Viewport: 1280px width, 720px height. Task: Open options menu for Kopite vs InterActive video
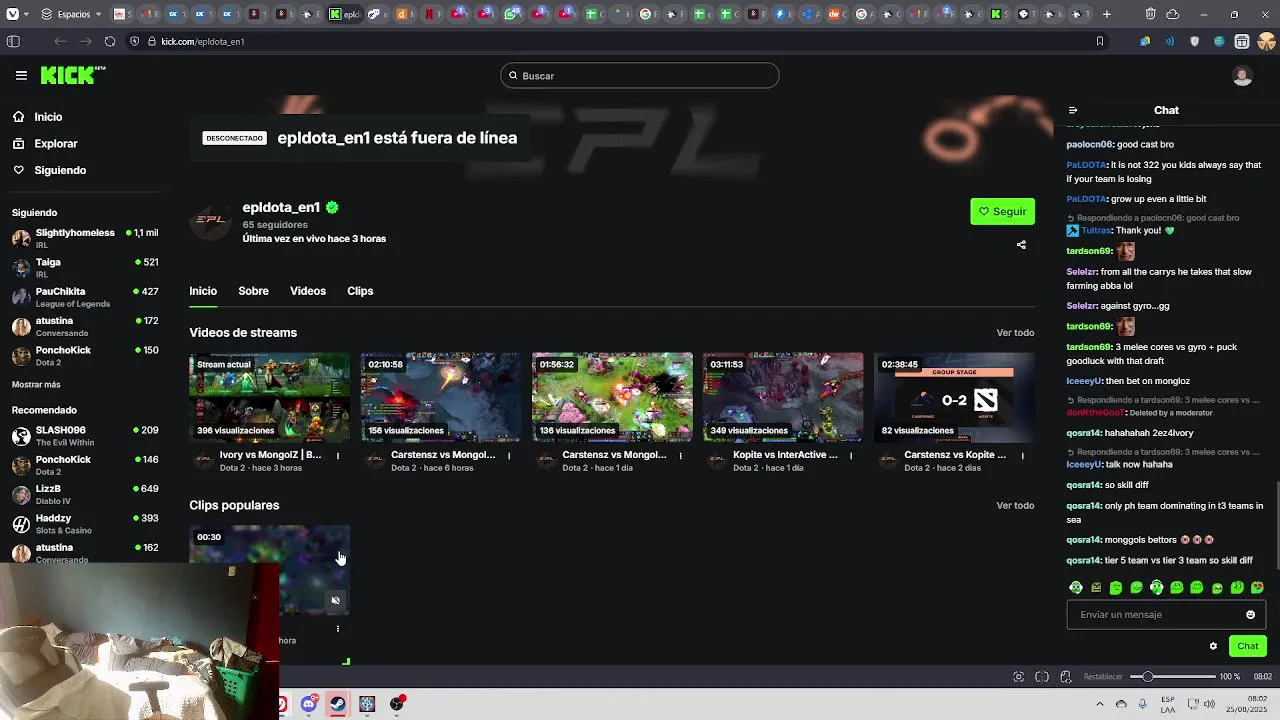coord(851,456)
